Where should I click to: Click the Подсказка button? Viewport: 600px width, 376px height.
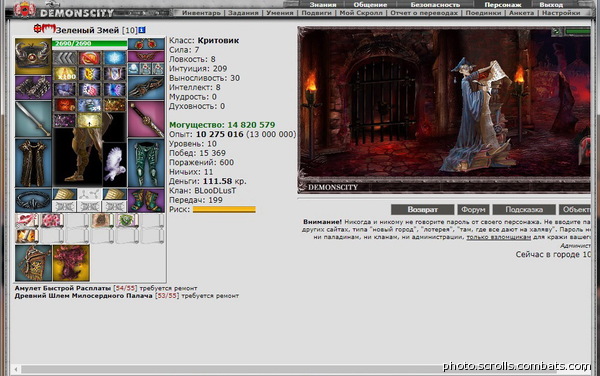point(524,210)
